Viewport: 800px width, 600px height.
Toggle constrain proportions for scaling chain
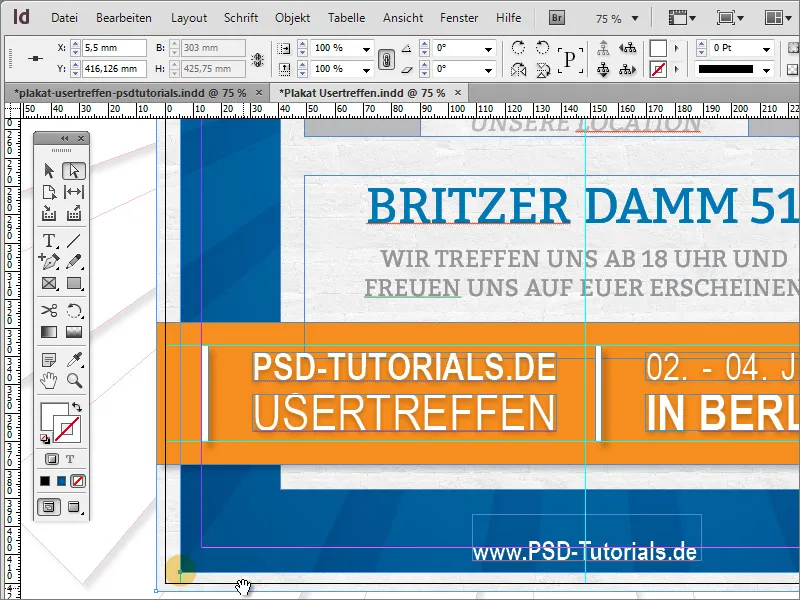386,59
